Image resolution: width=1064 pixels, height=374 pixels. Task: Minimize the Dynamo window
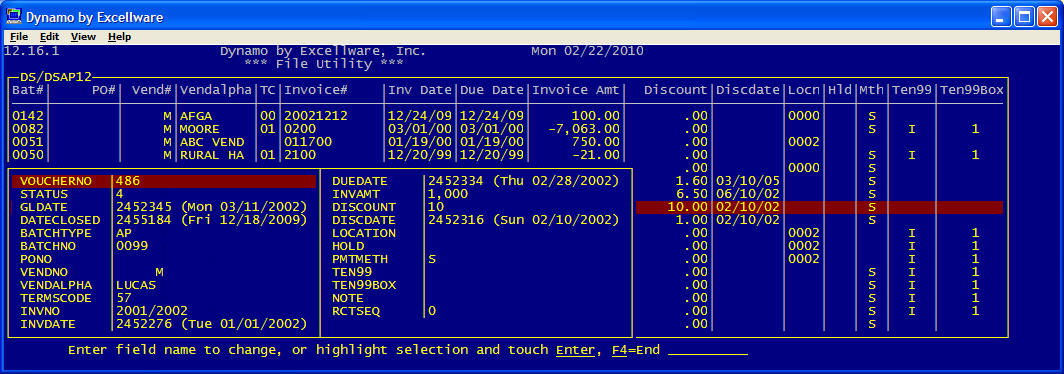[x=1002, y=16]
